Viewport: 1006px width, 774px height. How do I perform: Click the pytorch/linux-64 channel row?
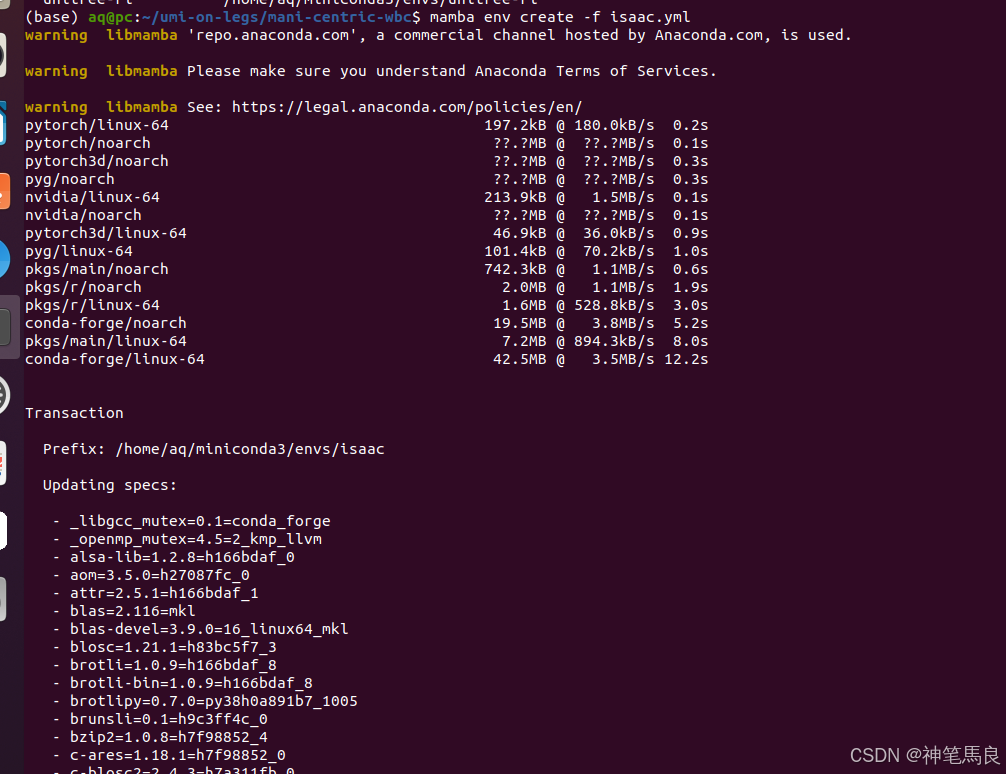366,125
